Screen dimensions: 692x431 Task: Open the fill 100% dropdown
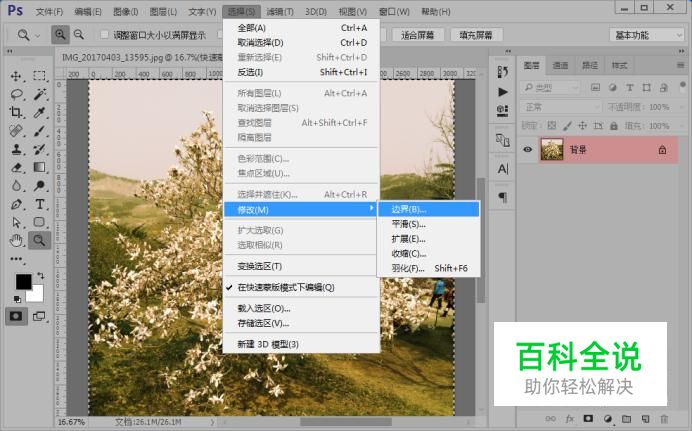(x=680, y=126)
